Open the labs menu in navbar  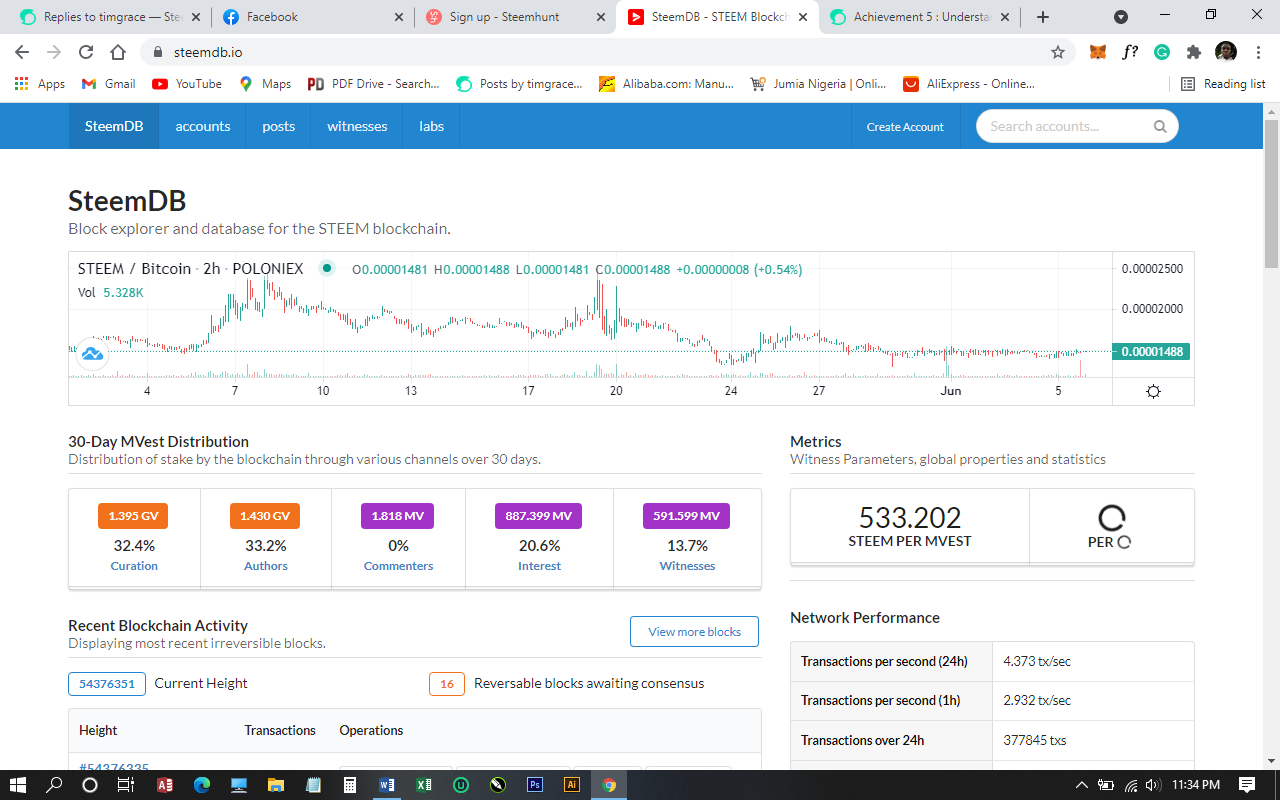[432, 126]
